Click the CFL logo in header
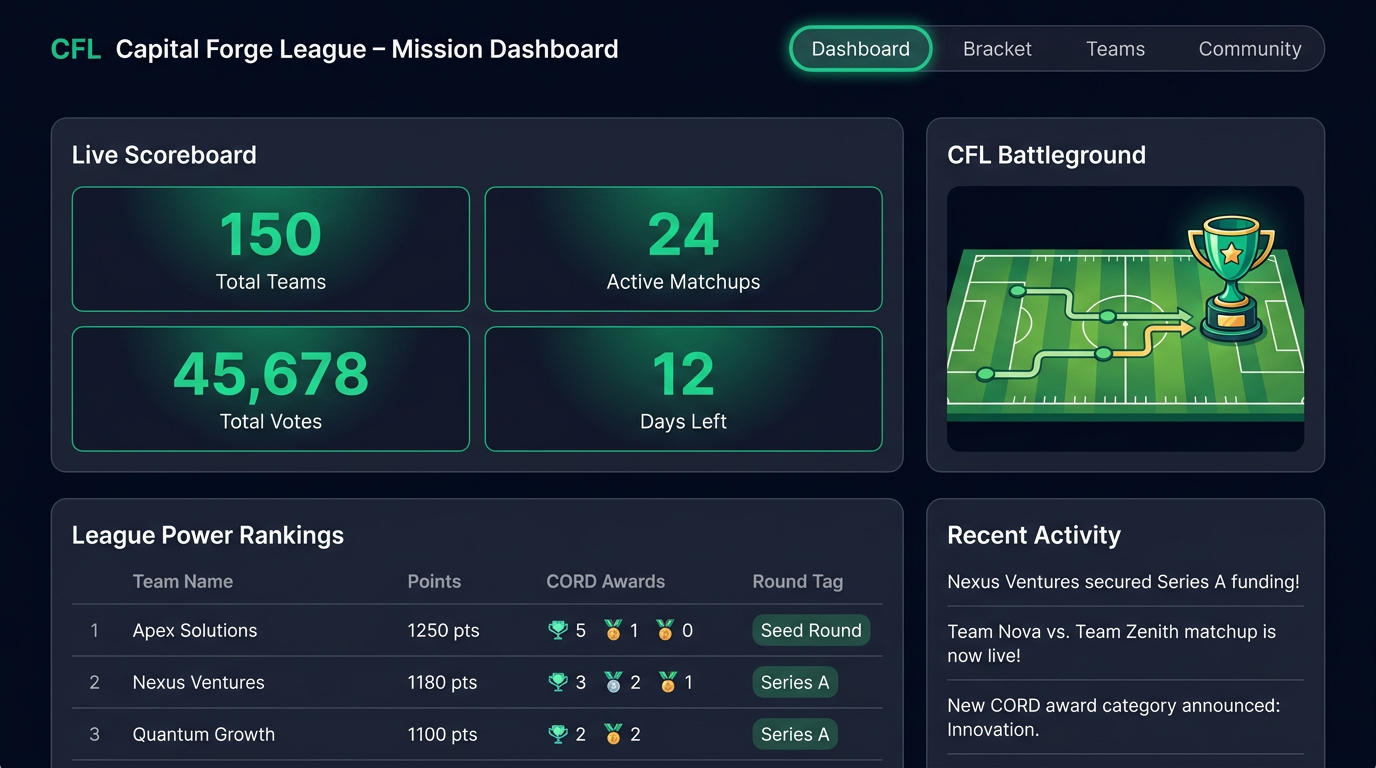The height and width of the screenshot is (768, 1376). 76,49
